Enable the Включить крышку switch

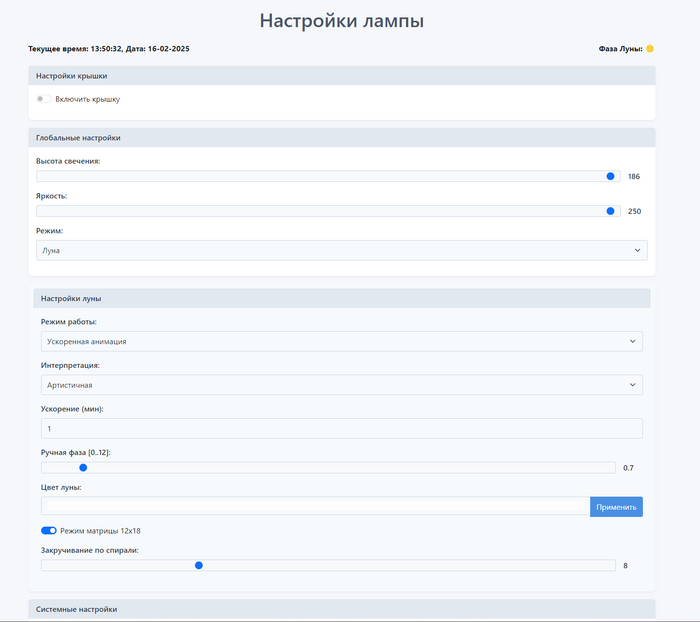coord(43,99)
